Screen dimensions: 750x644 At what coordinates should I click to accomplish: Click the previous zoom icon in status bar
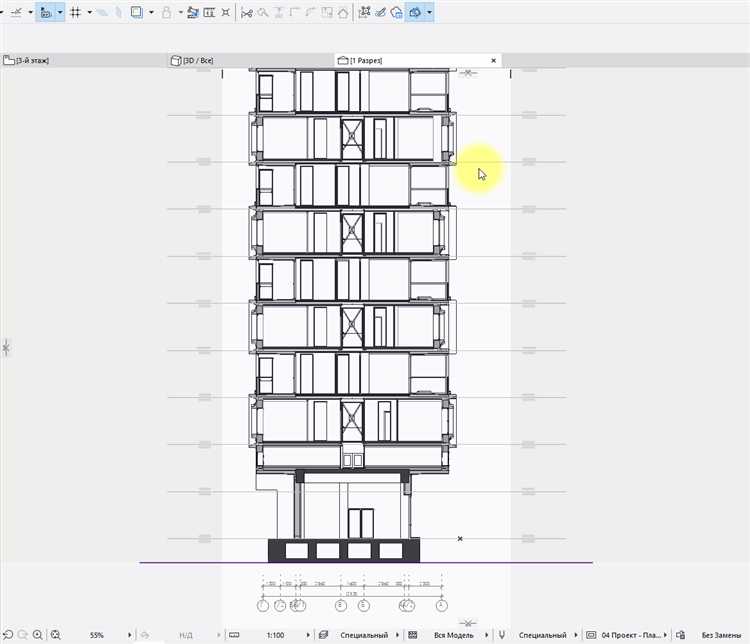[x=8, y=635]
